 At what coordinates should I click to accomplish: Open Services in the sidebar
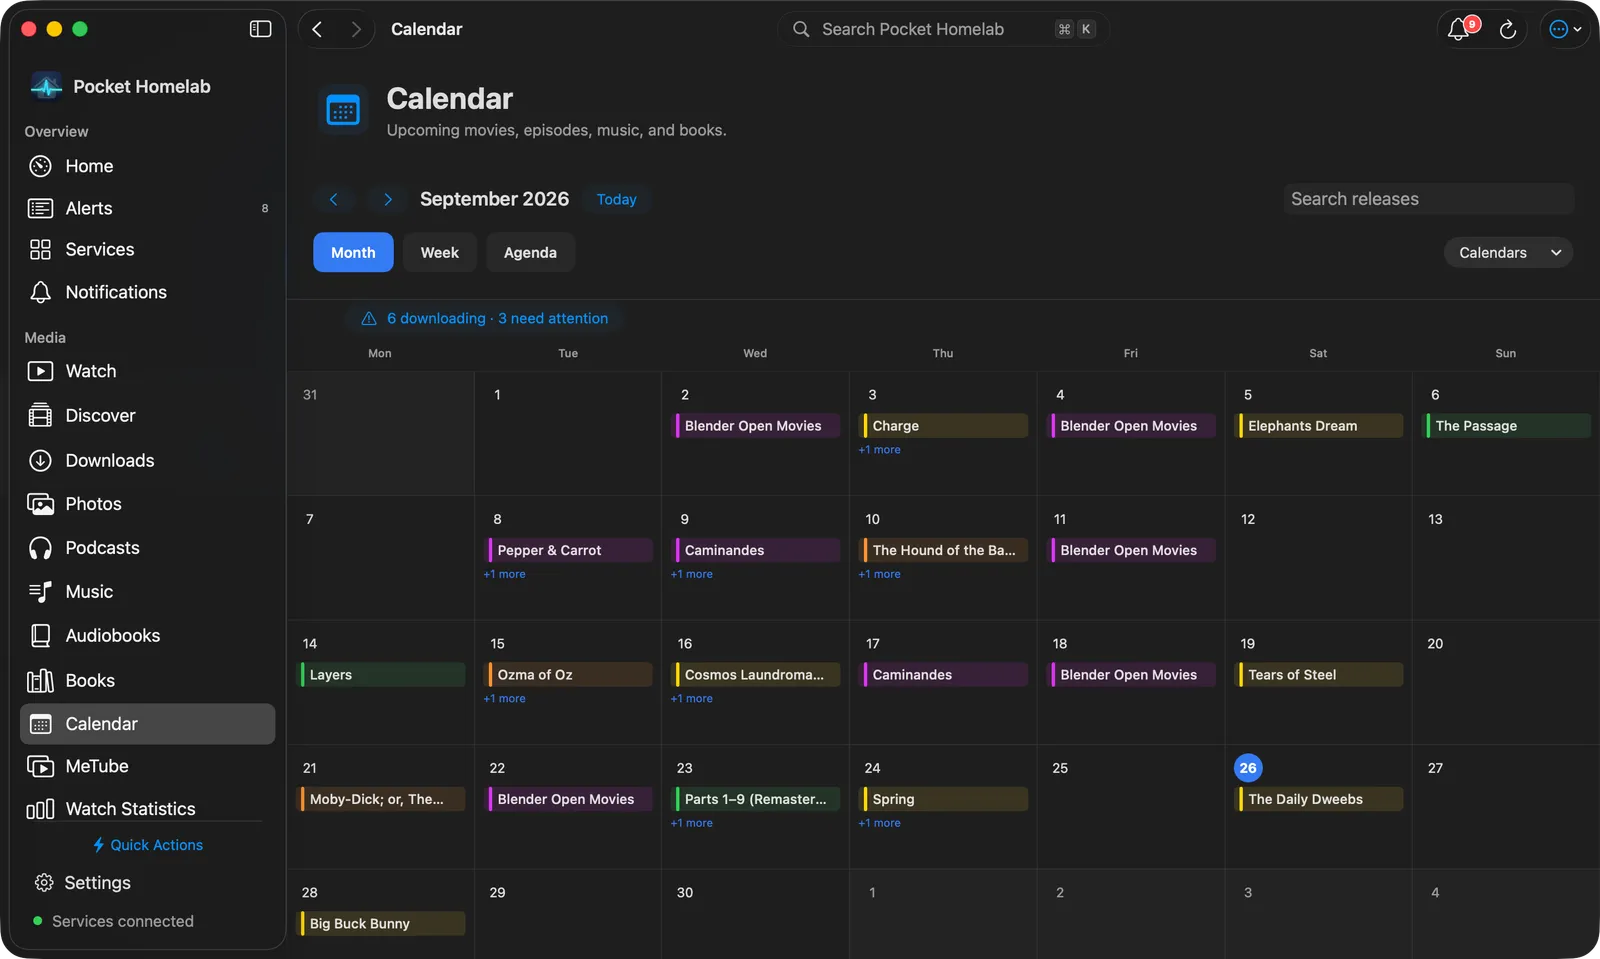tap(147, 249)
